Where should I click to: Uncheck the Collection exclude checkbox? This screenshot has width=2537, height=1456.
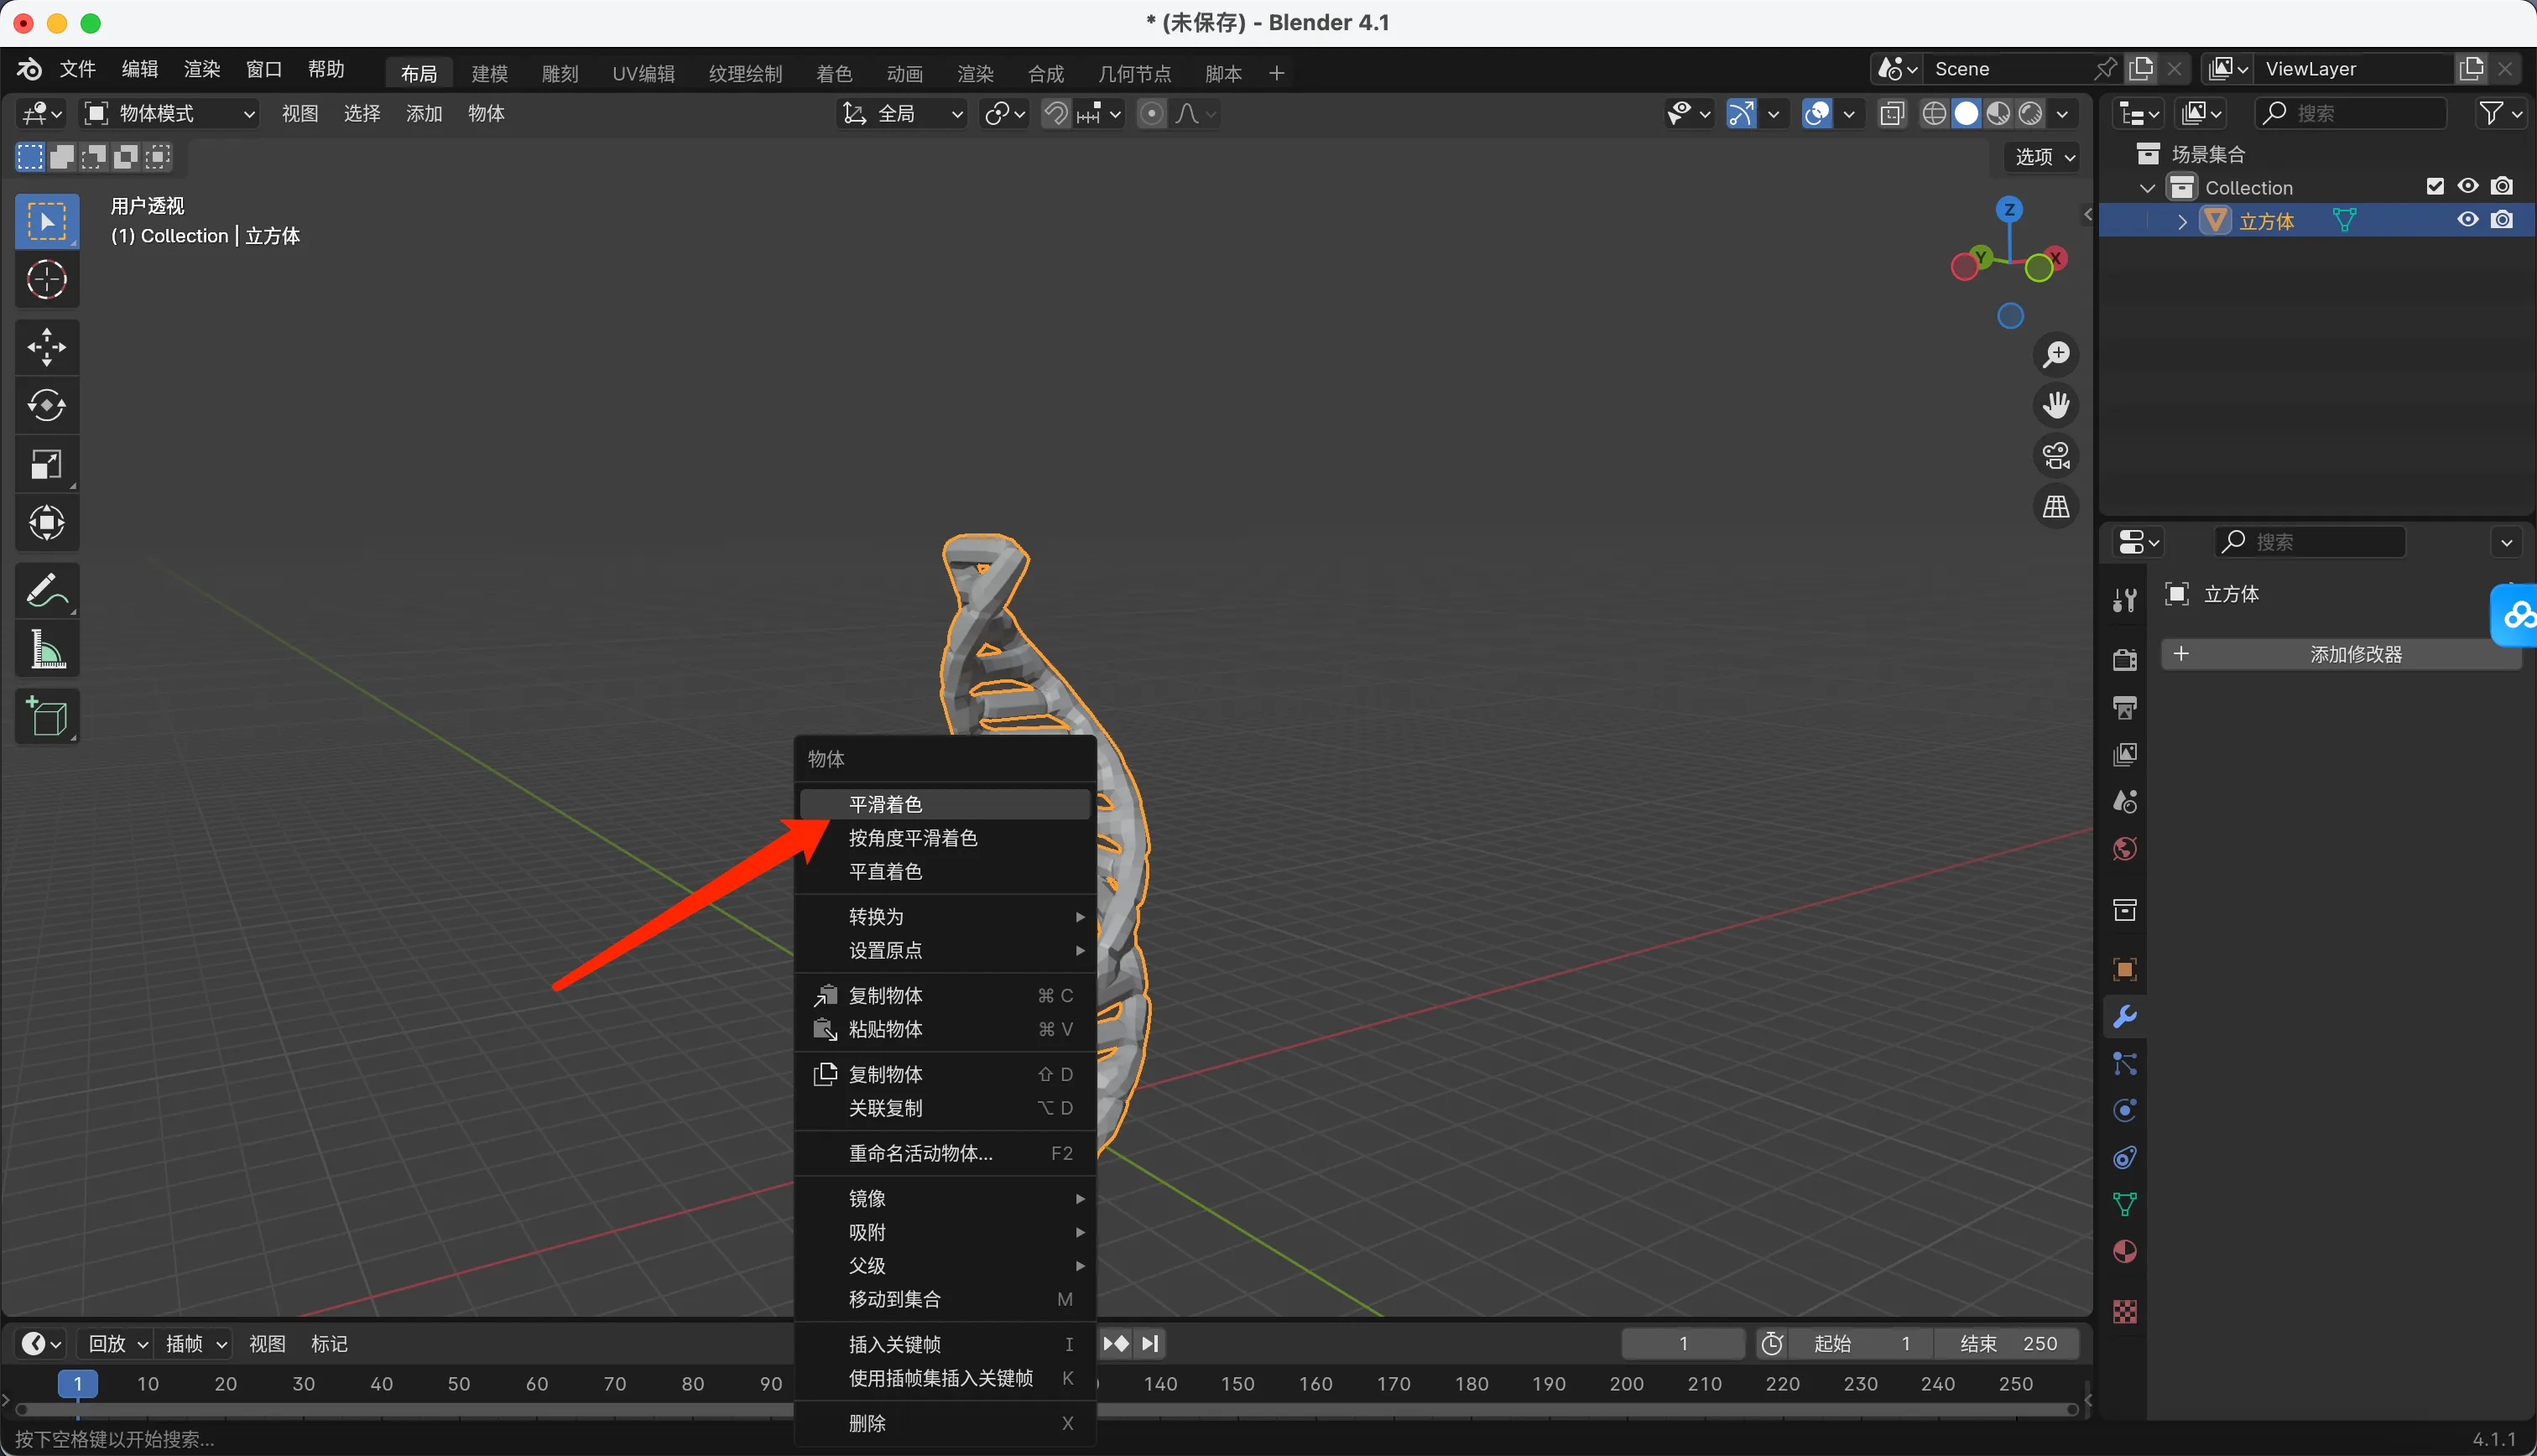click(2435, 187)
